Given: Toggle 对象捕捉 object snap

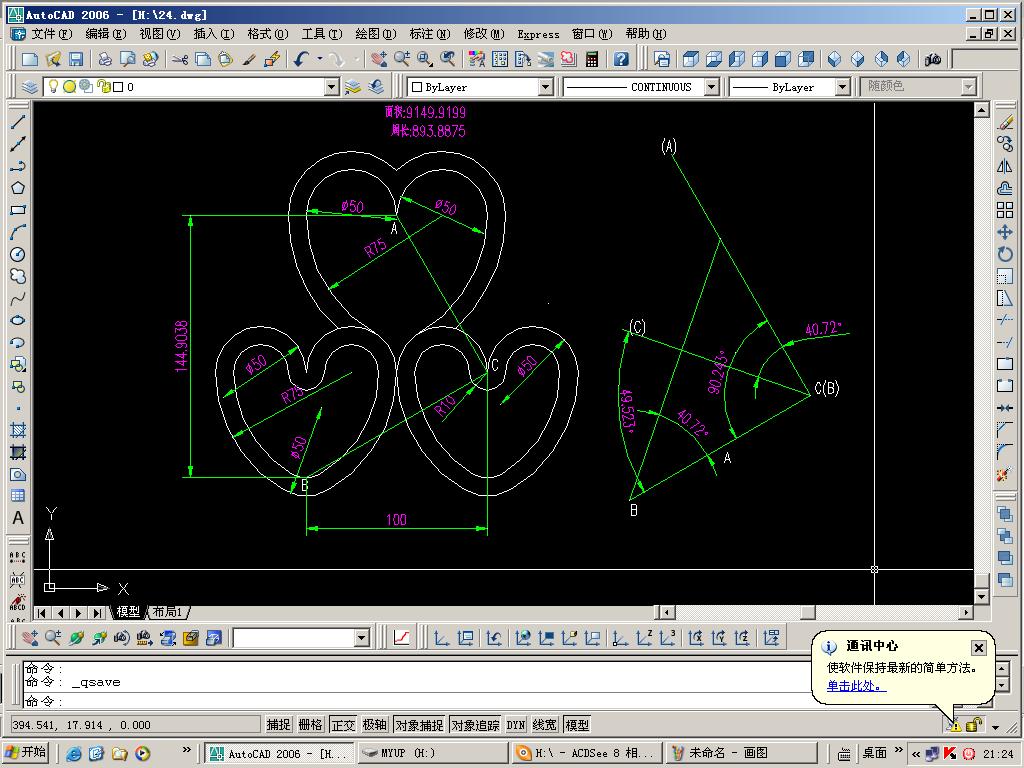Looking at the screenshot, I should 419,724.
